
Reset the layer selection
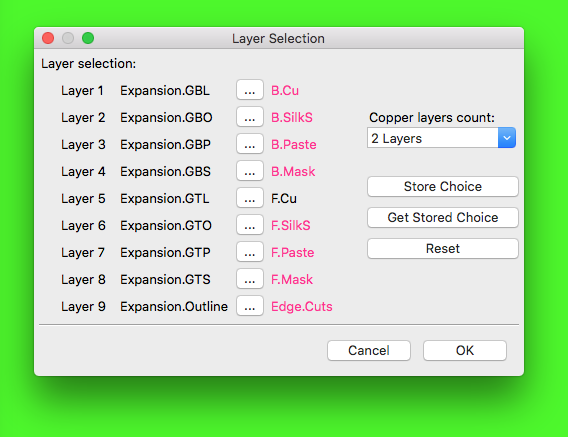443,249
